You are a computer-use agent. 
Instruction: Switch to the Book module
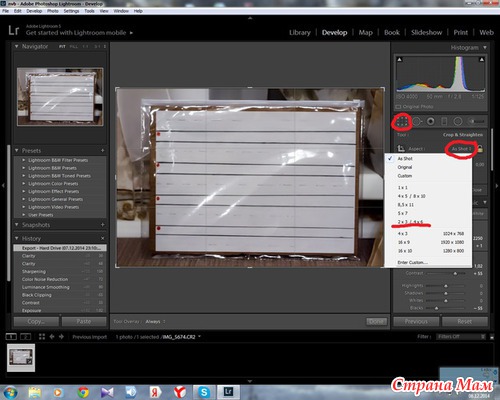click(x=392, y=33)
